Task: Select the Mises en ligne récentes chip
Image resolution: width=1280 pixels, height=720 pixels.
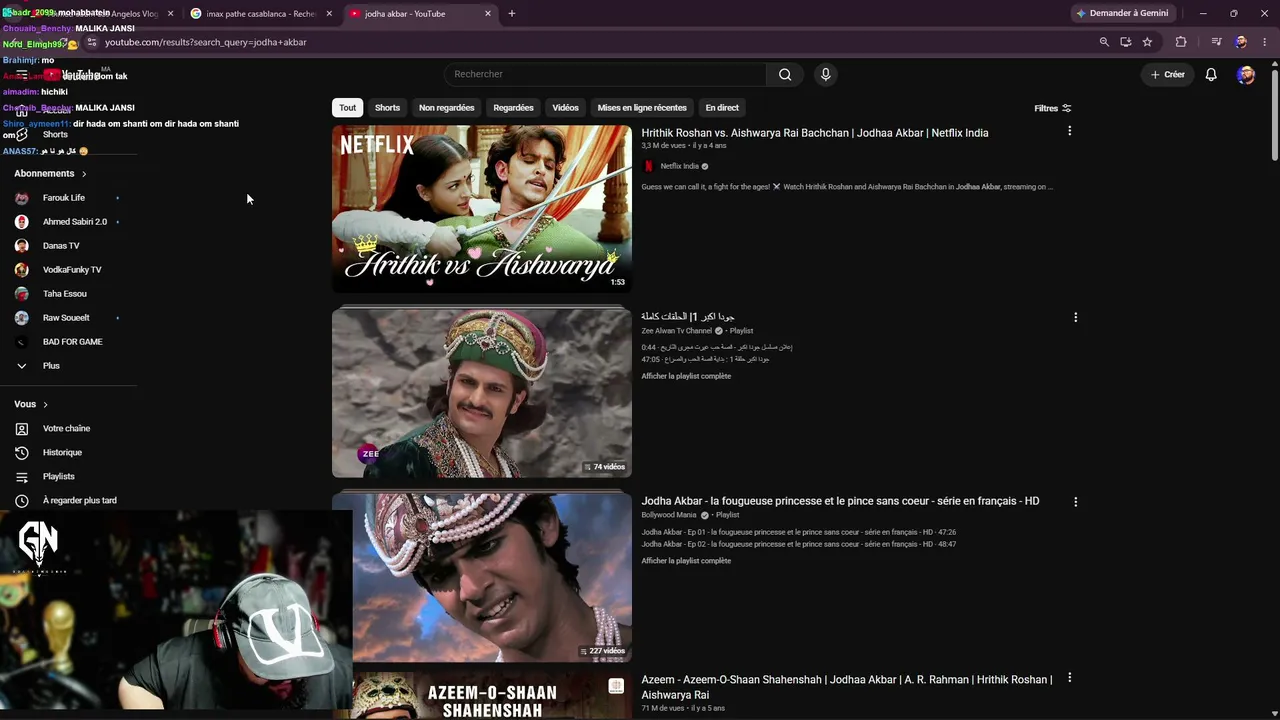Action: pyautogui.click(x=642, y=108)
